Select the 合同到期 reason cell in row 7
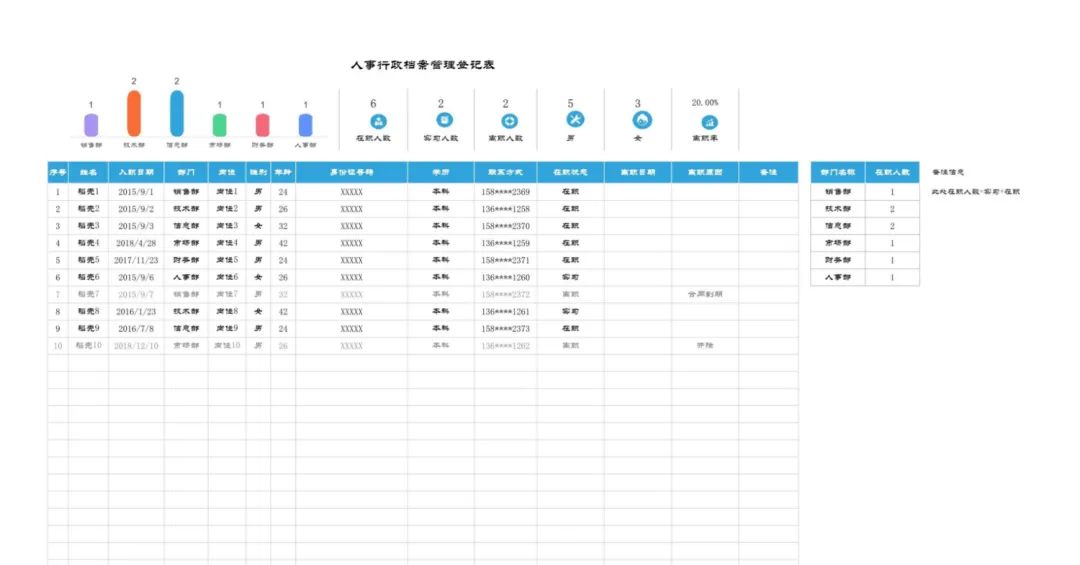This screenshot has height=565, width=1080. [705, 294]
